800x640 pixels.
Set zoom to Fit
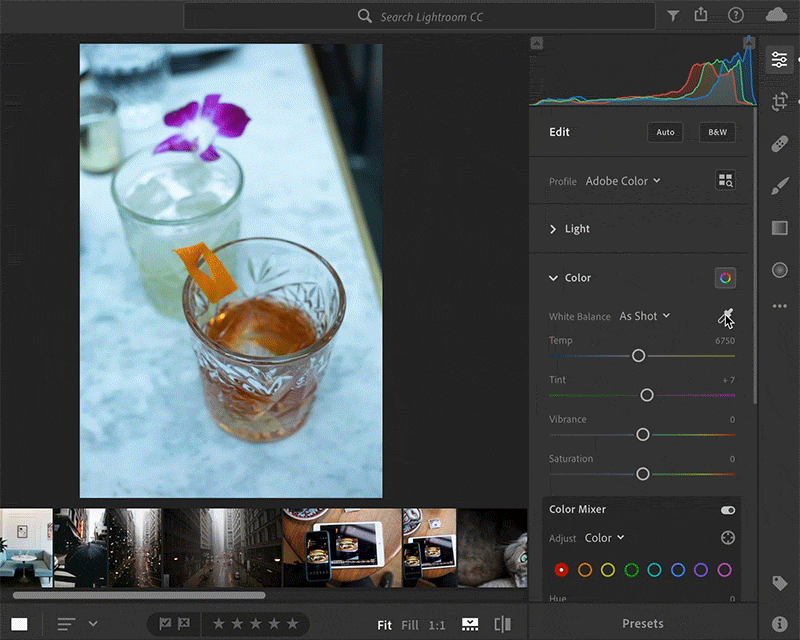(x=384, y=625)
